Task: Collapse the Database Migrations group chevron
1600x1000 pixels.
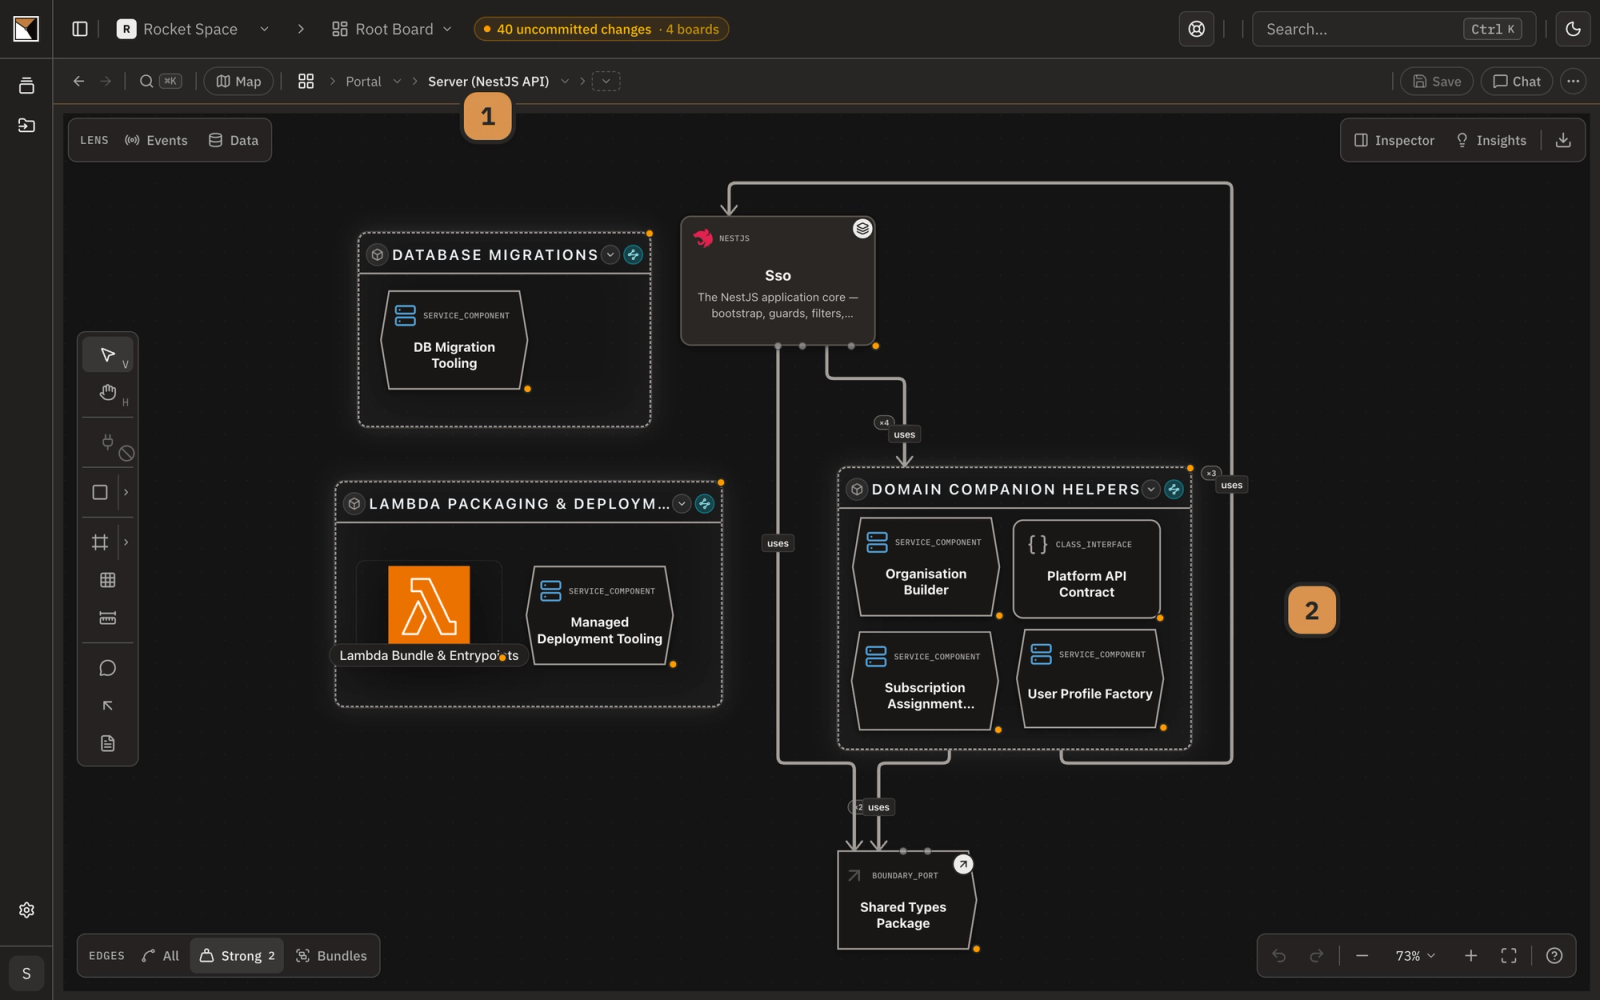Action: click(x=610, y=255)
